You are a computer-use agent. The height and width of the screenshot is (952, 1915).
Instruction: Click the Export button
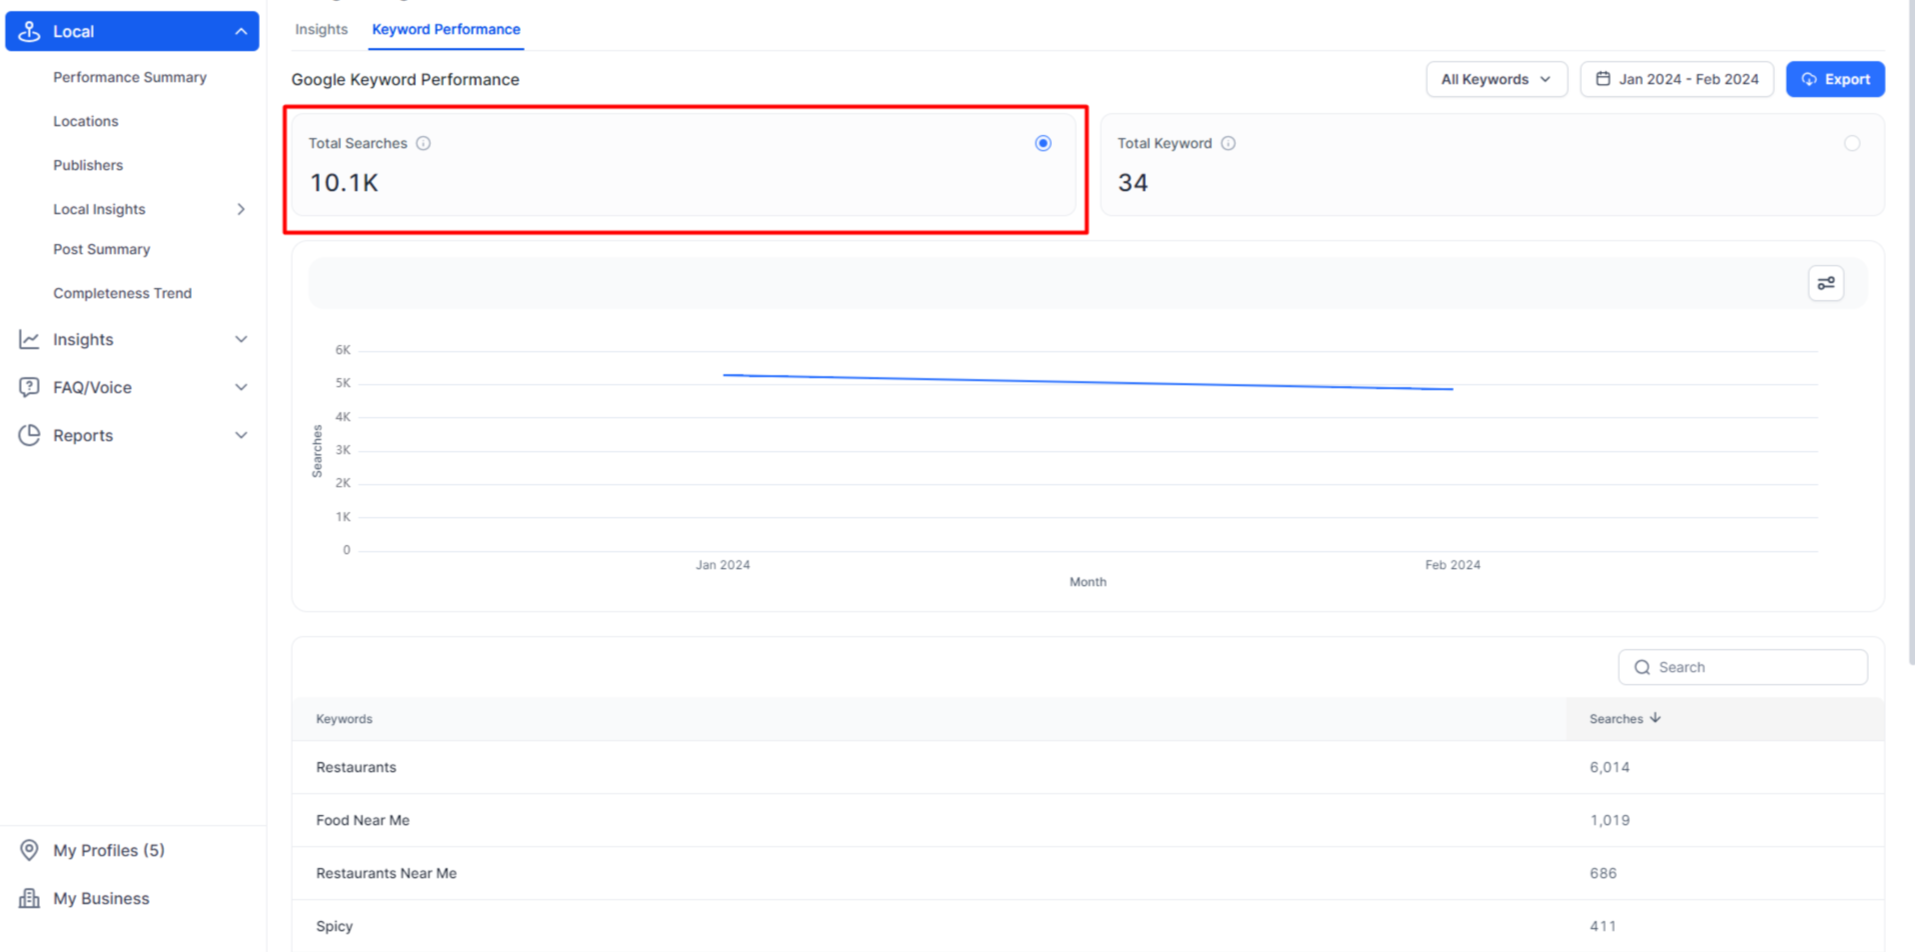1835,79
